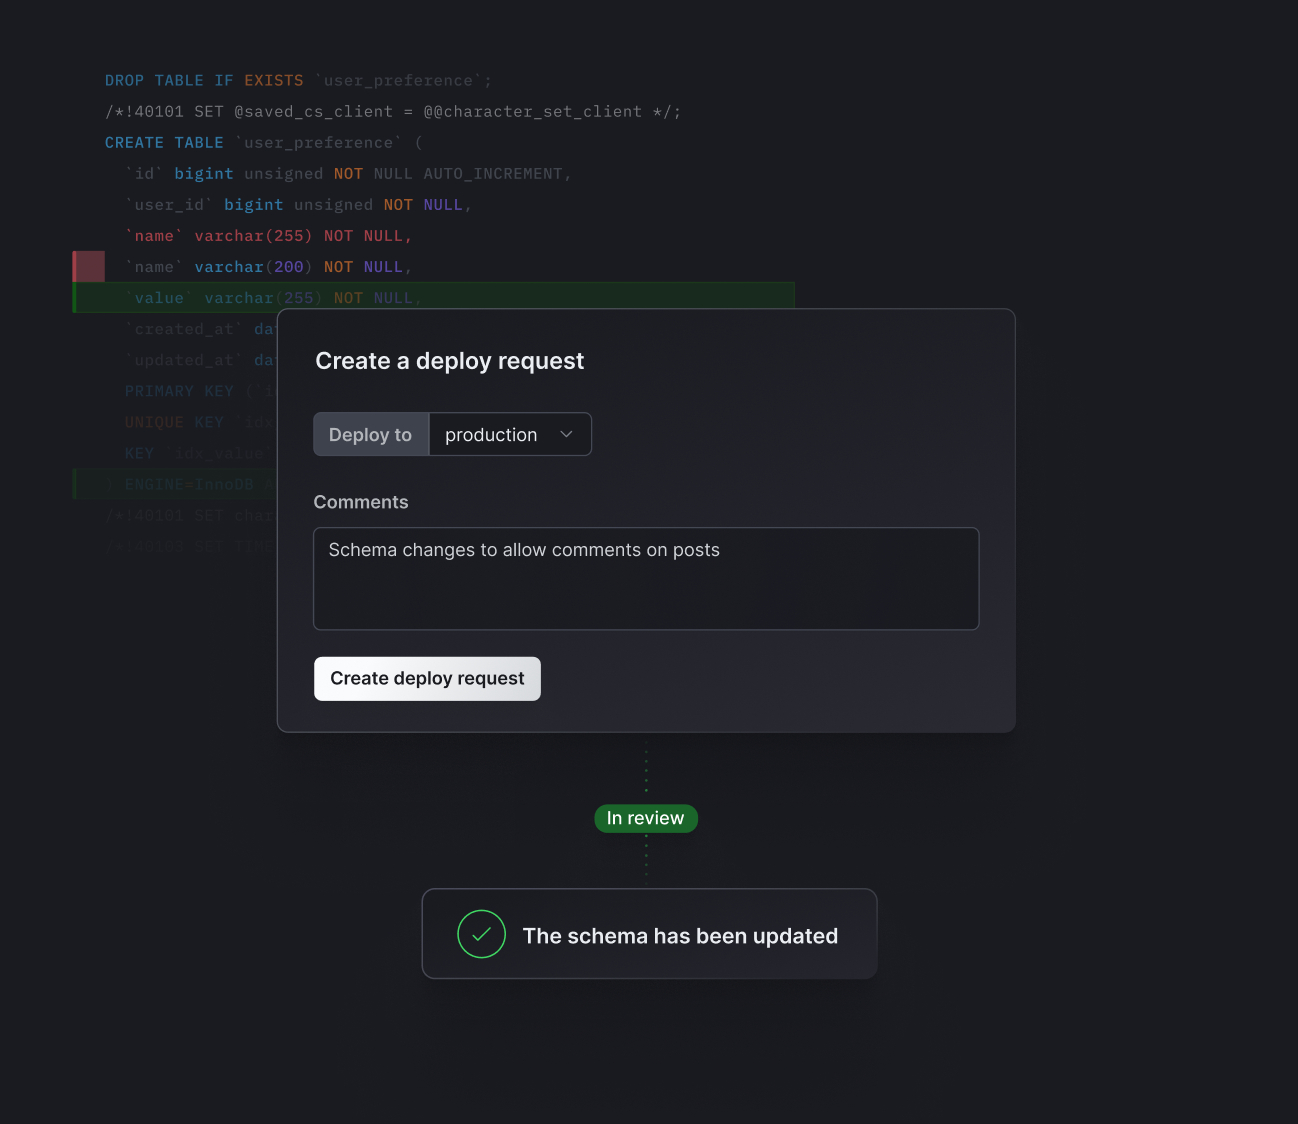
Task: Click the Create a deploy request title
Action: point(449,361)
